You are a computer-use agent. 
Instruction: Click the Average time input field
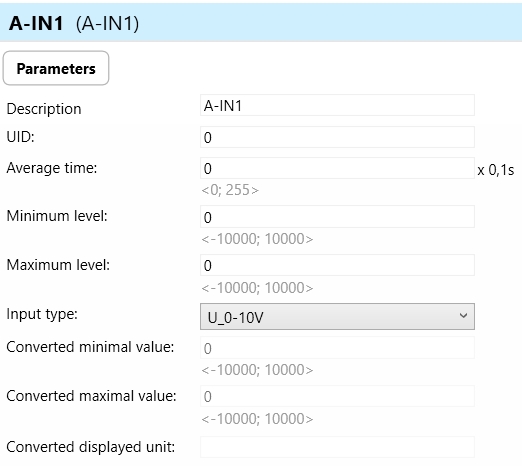tap(337, 168)
